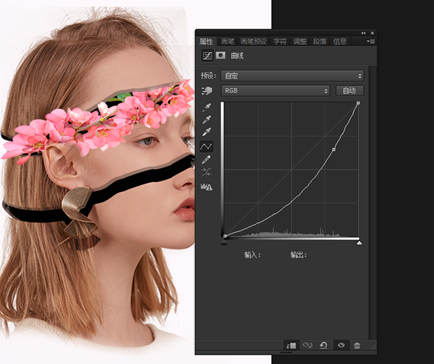The width and height of the screenshot is (434, 364).
Task: Activate the on-image adjustment hand tool
Action: [207, 90]
